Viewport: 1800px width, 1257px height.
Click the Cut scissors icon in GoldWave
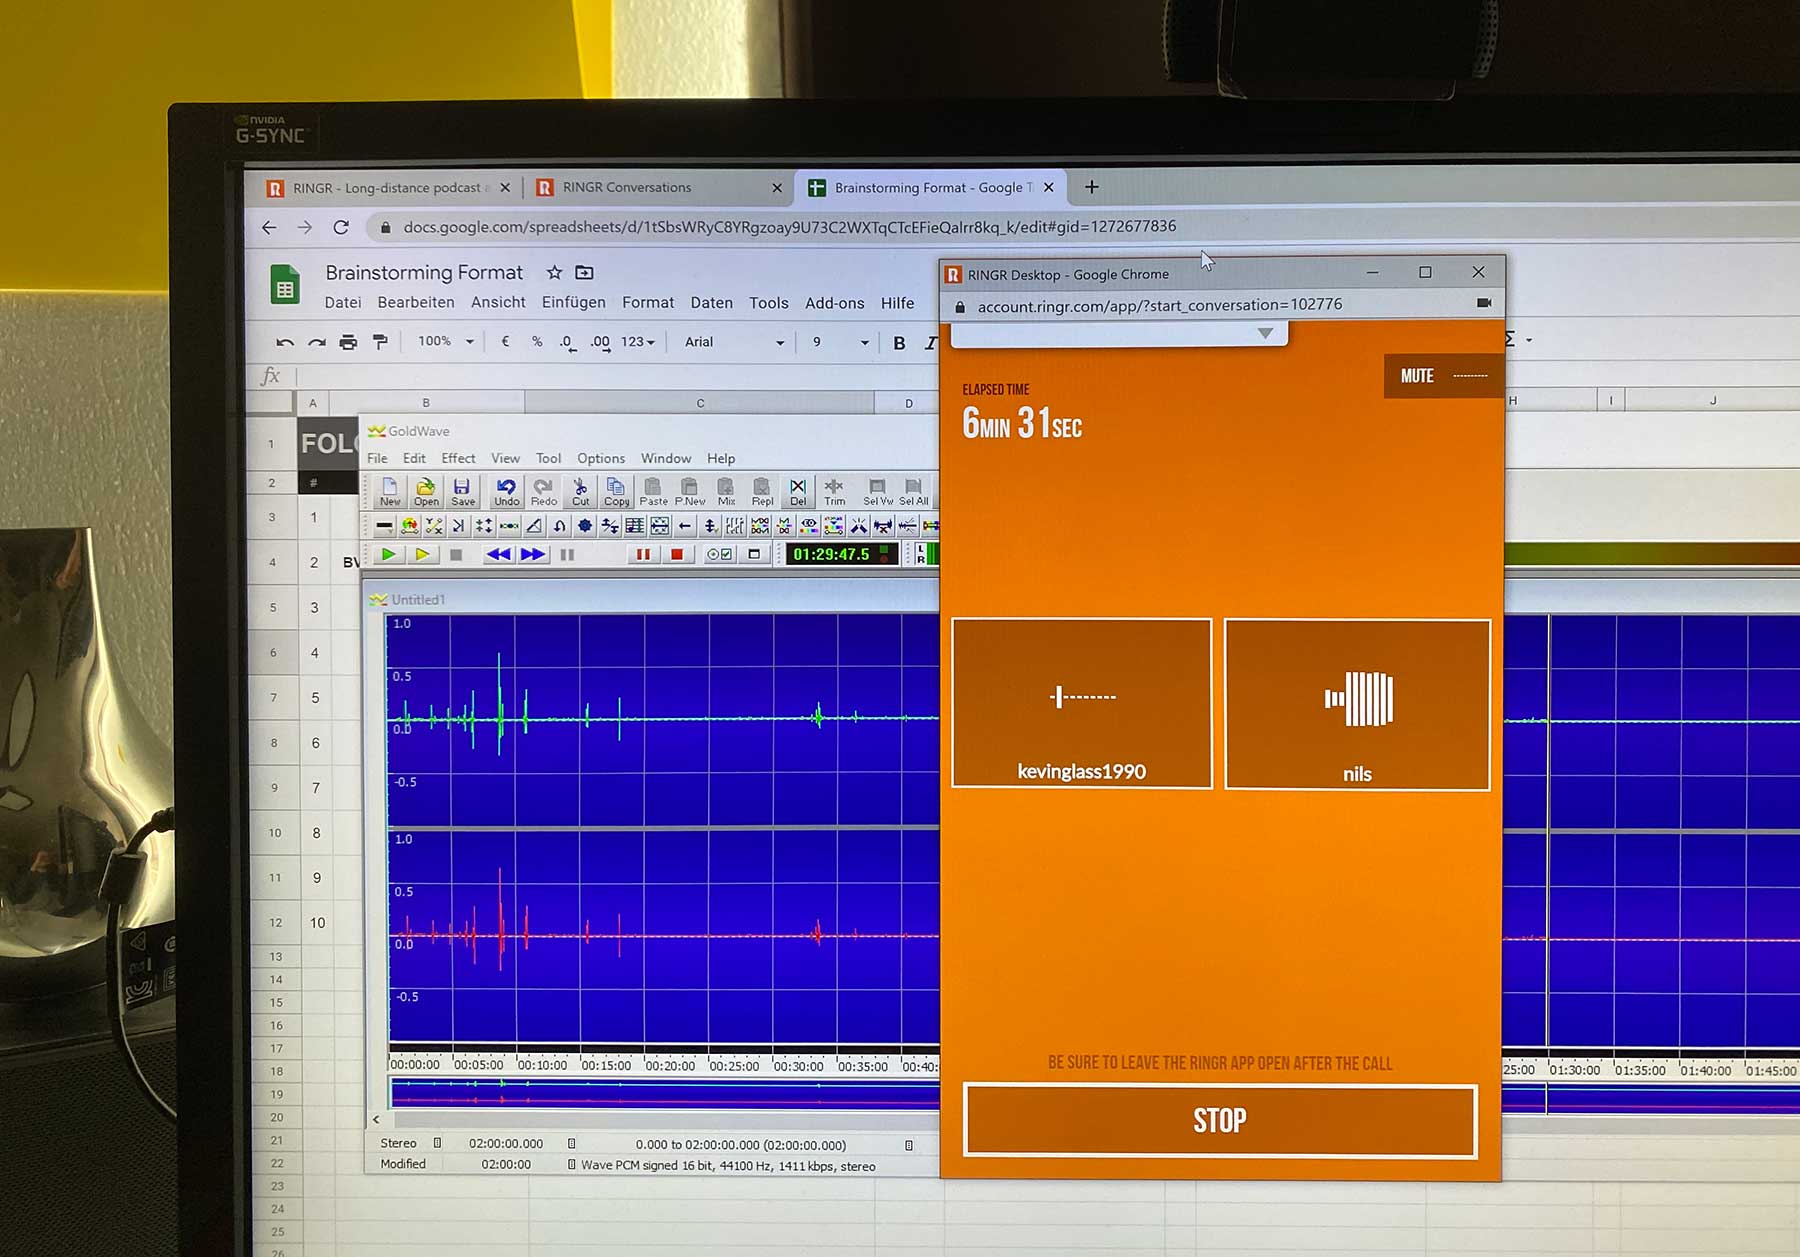tap(580, 490)
